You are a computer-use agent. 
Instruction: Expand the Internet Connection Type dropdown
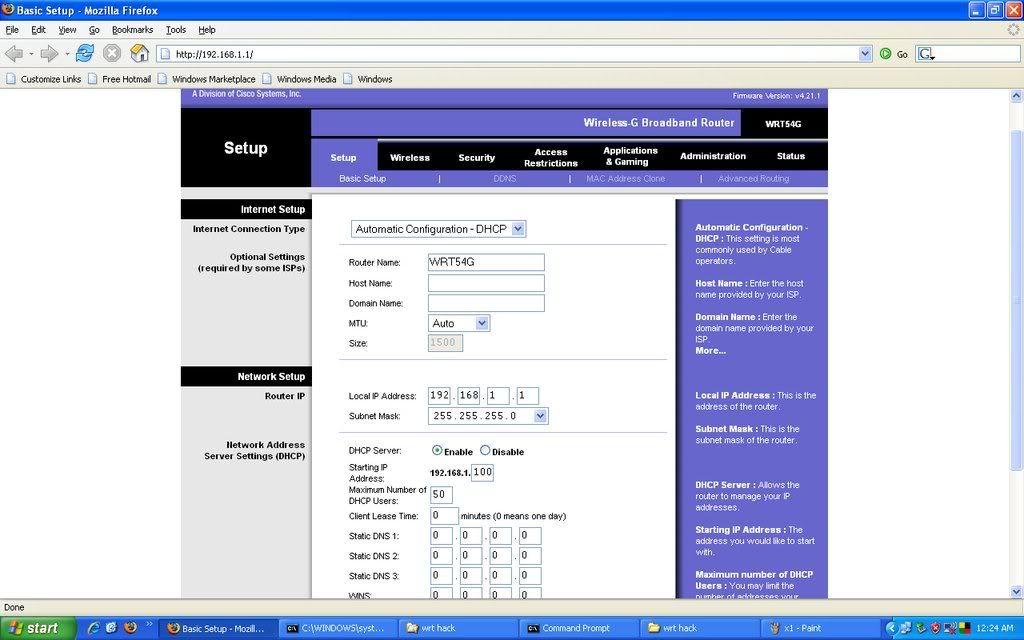point(518,229)
